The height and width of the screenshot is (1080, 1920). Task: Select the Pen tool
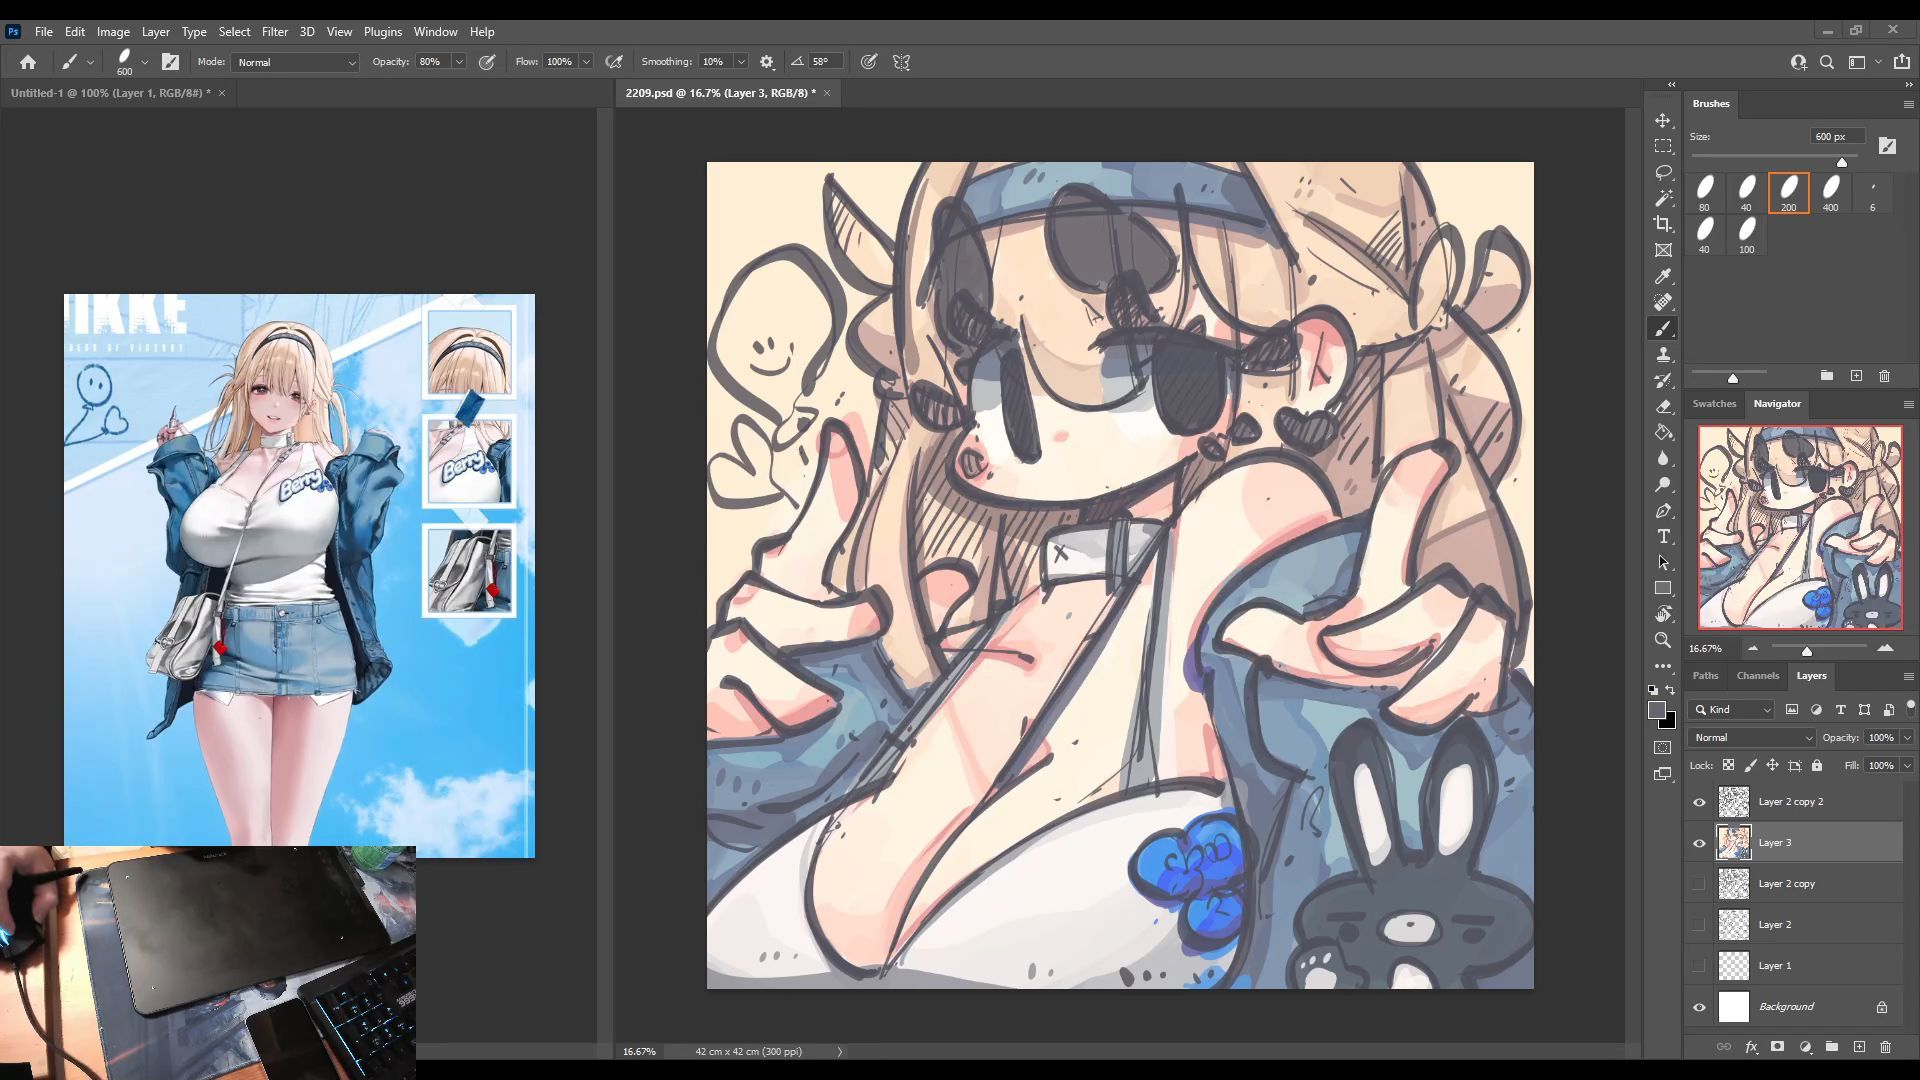[x=1663, y=510]
